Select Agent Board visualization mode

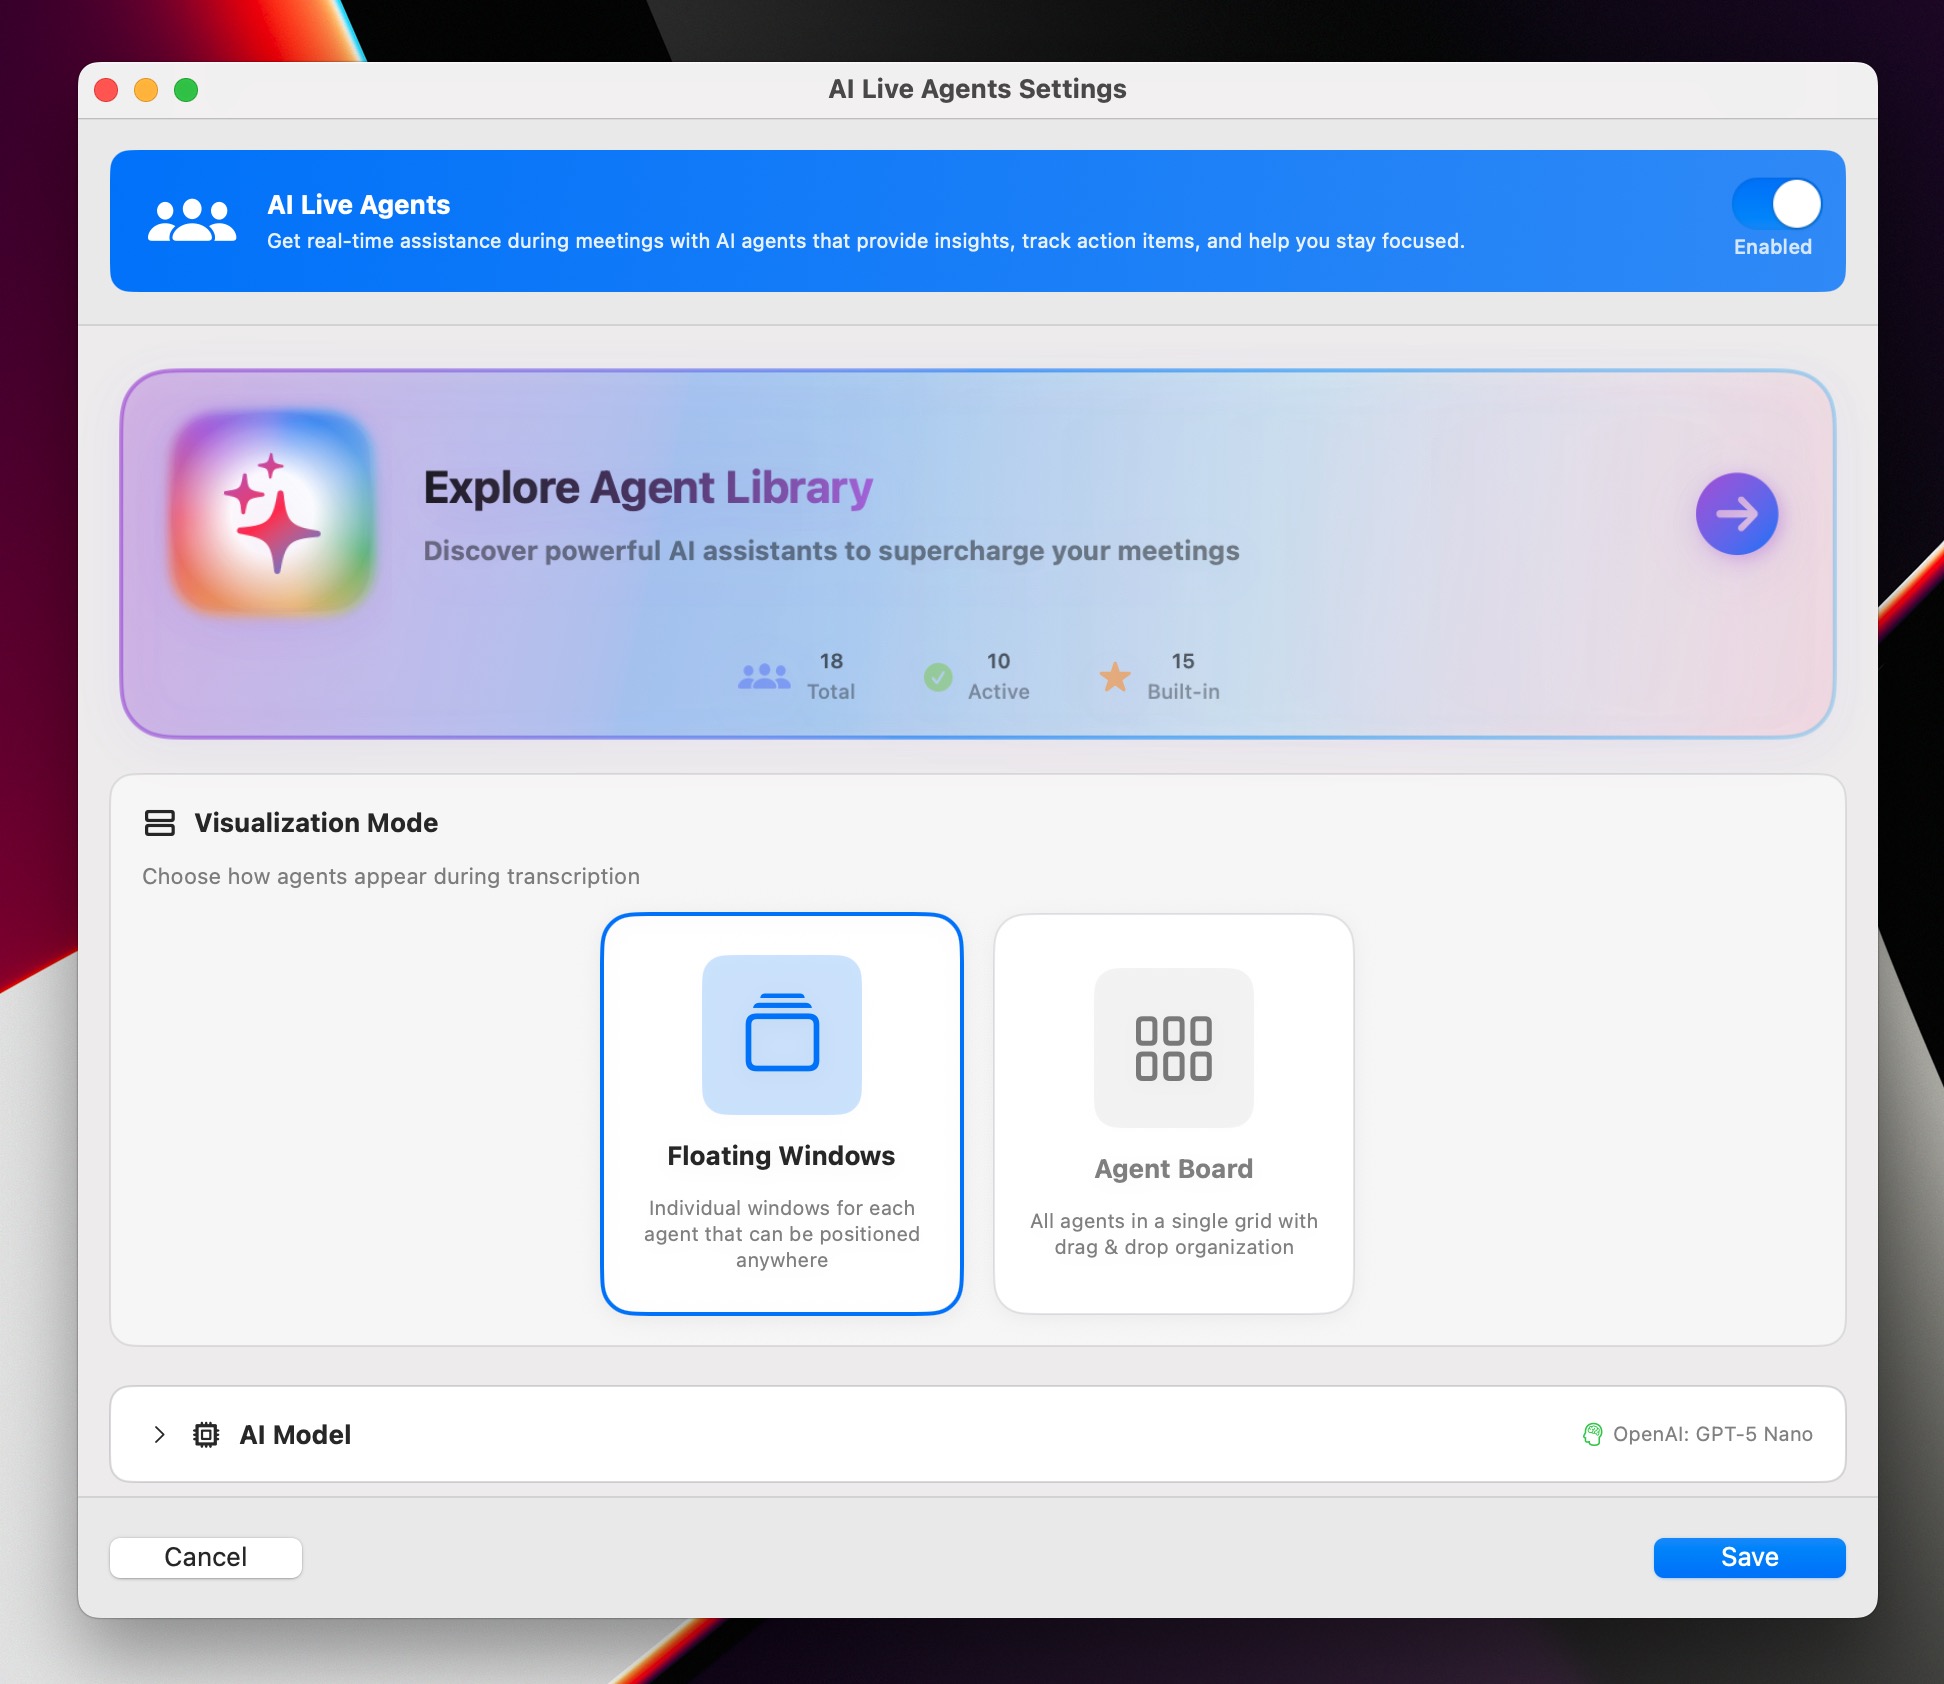(1173, 1168)
